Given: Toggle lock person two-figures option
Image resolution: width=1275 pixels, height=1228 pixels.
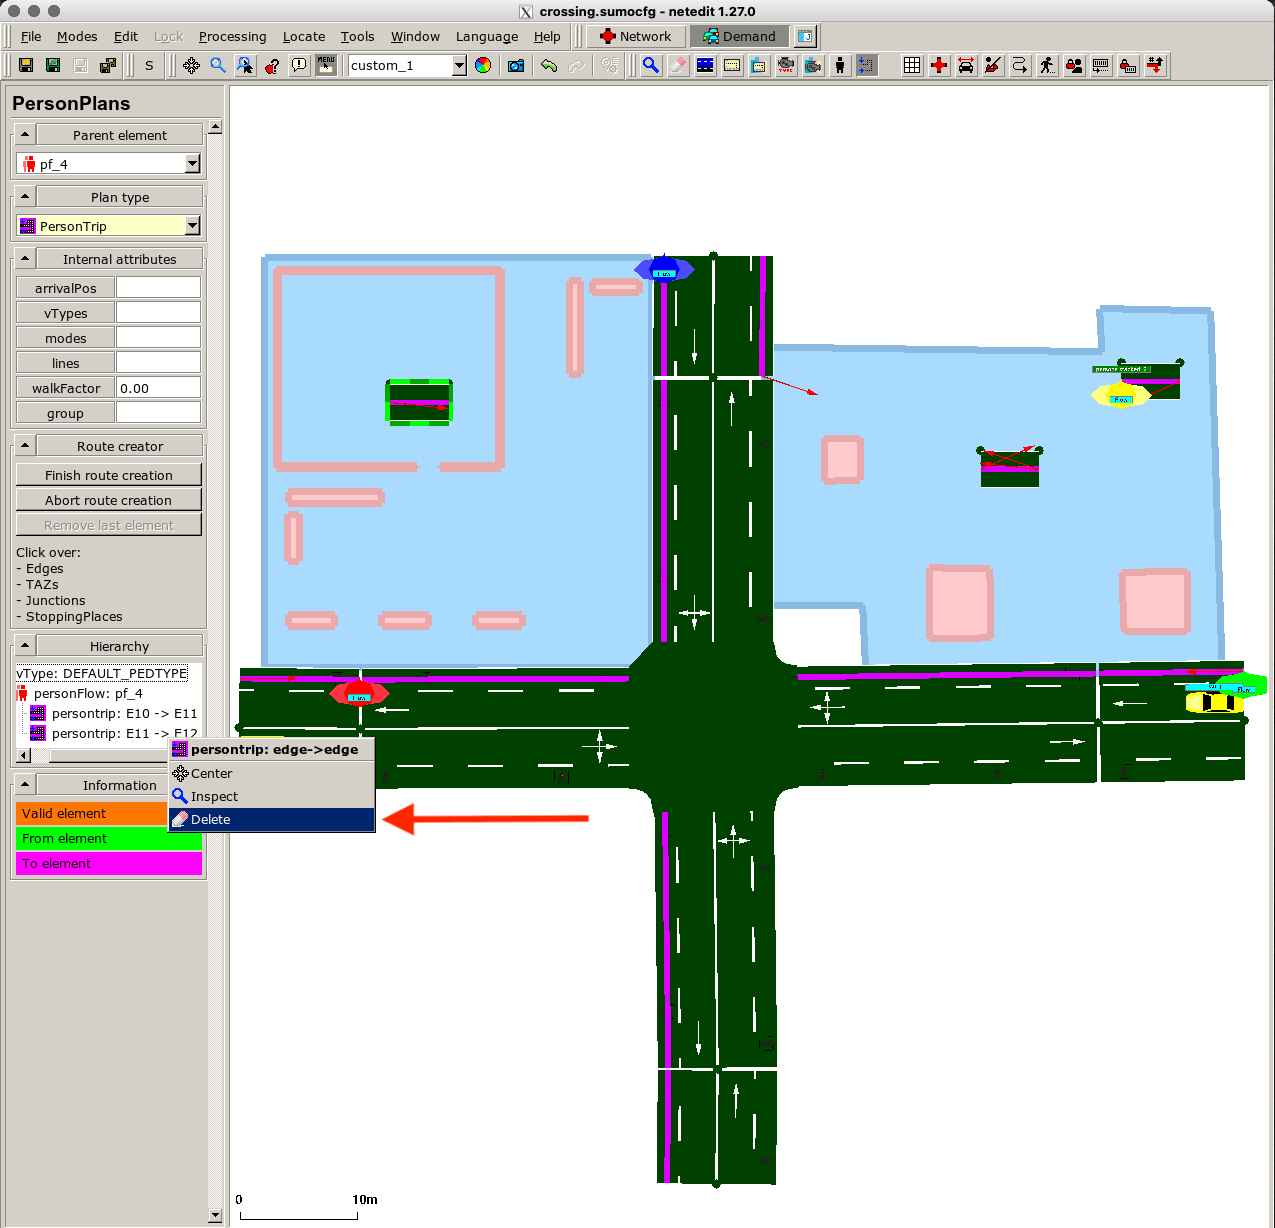Looking at the screenshot, I should coord(1074,65).
